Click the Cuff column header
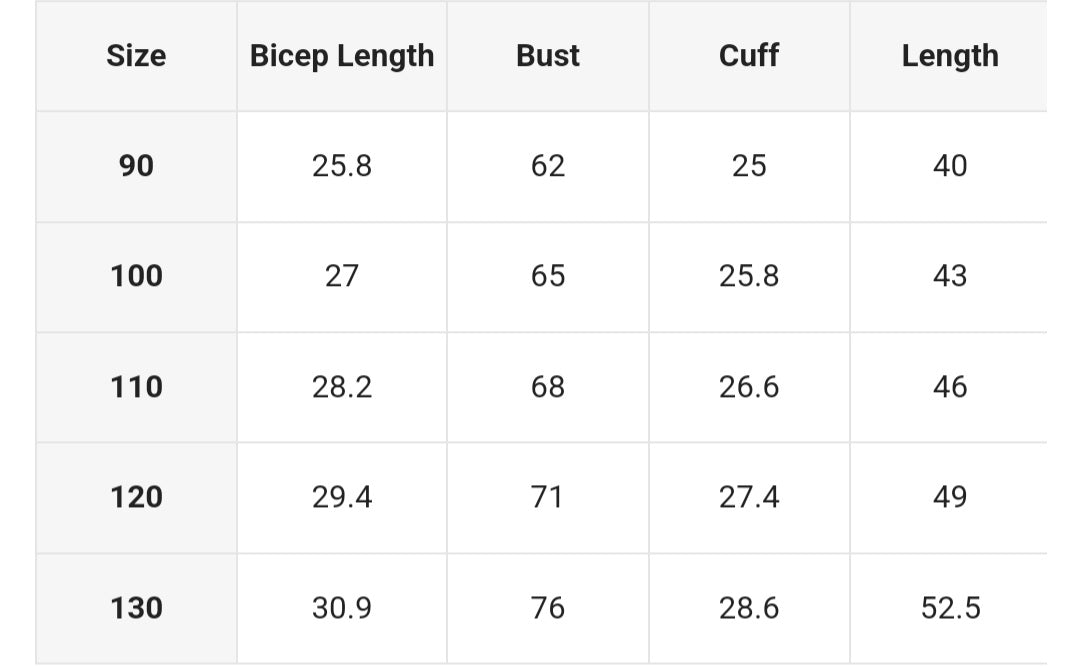 (749, 56)
